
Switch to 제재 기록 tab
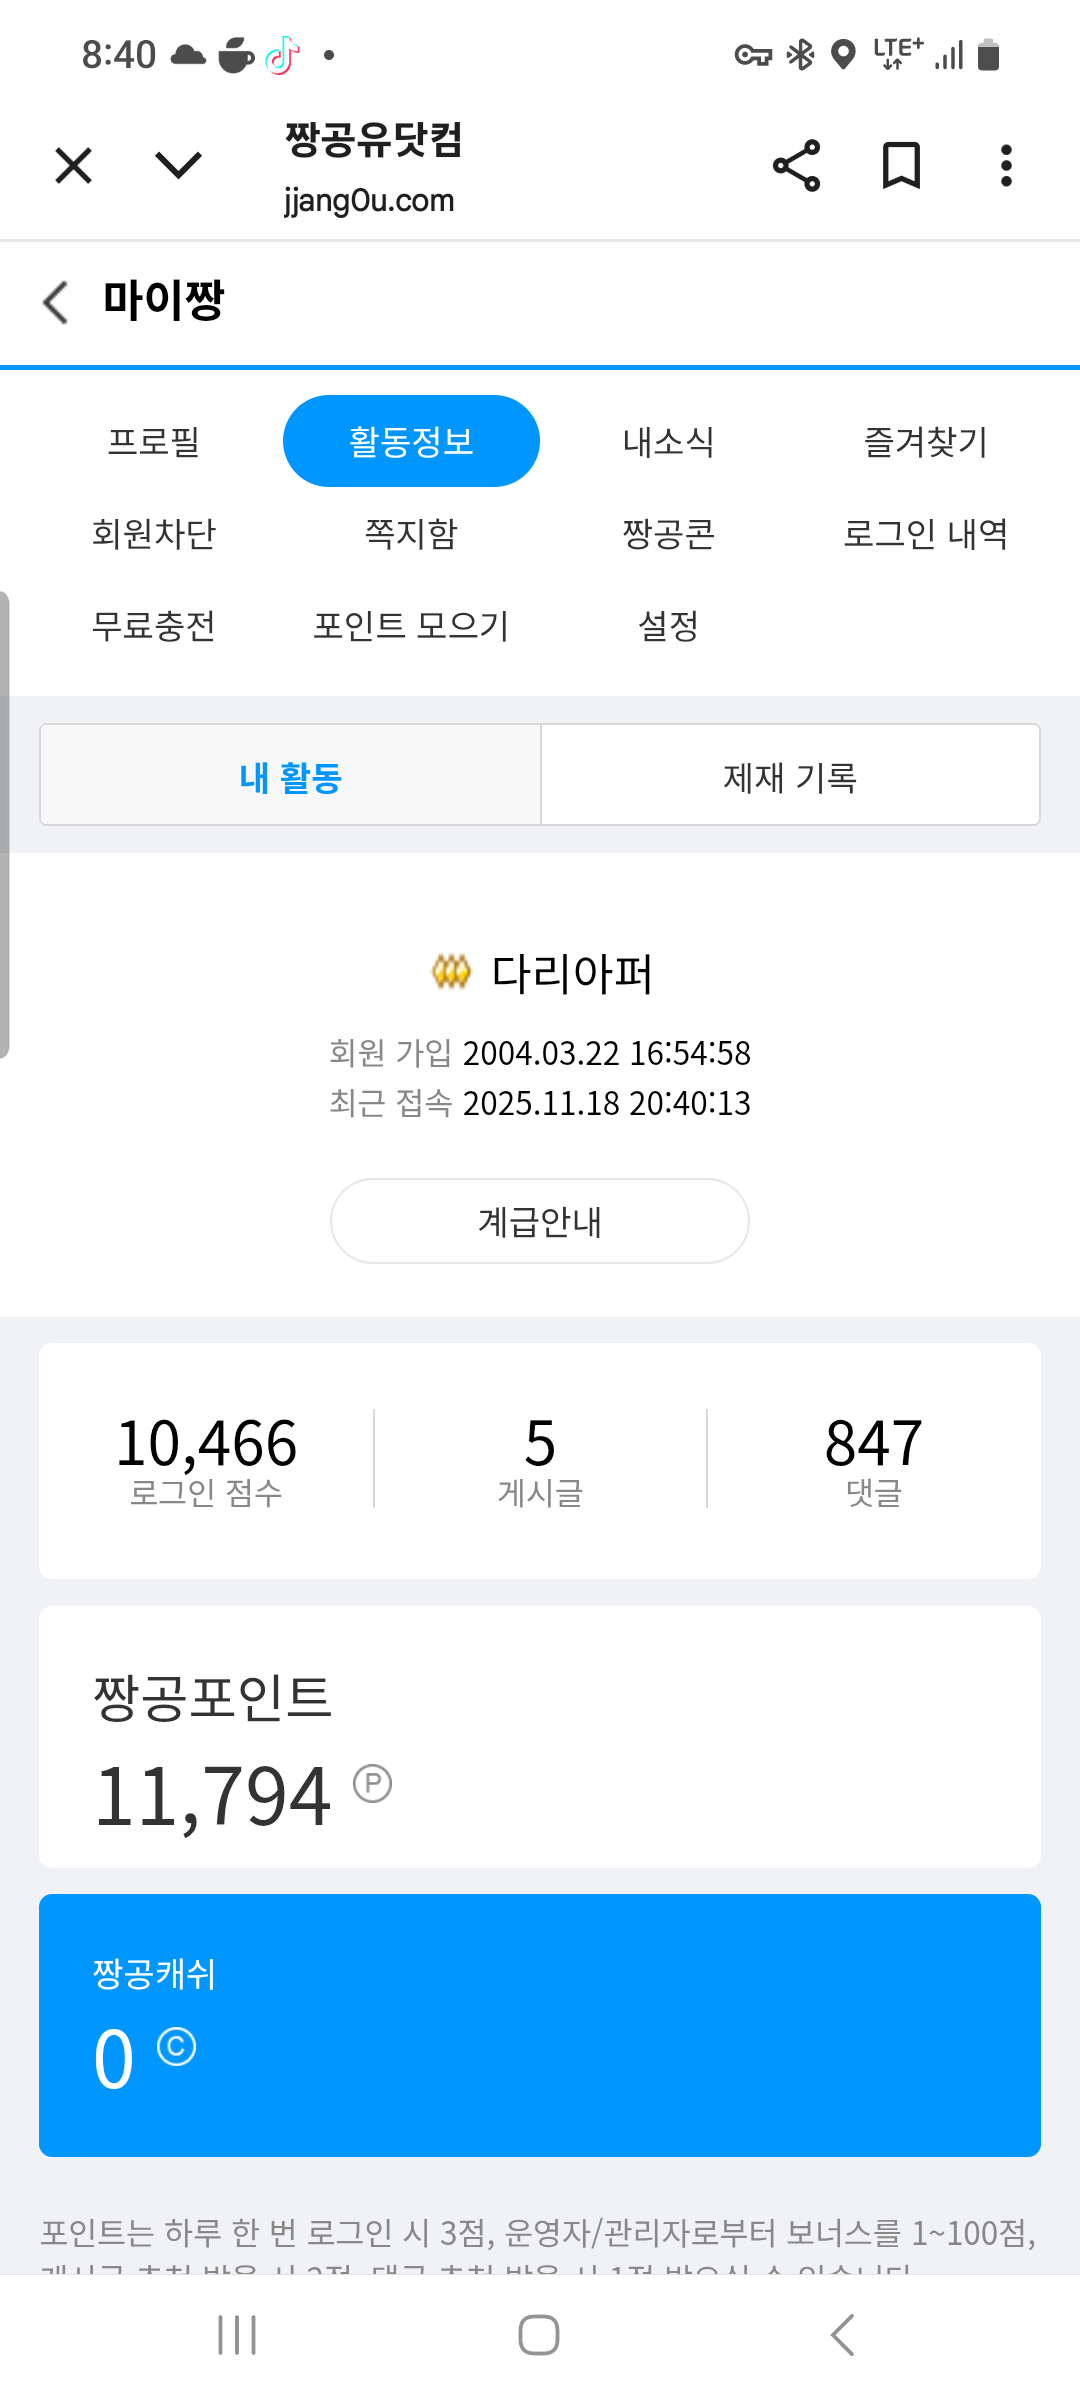(x=790, y=776)
